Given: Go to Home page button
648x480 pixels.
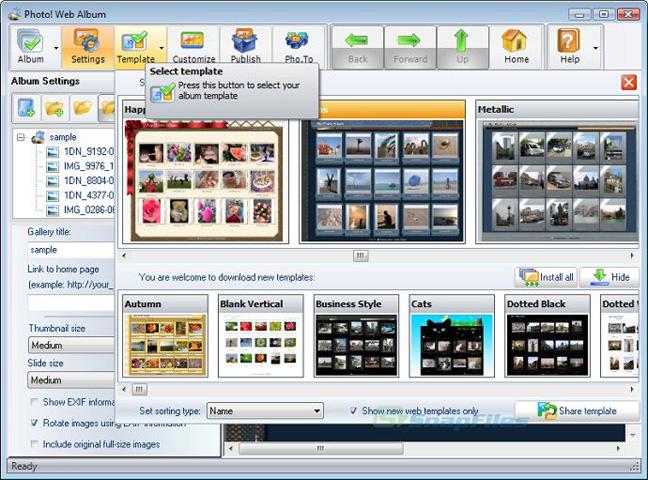Looking at the screenshot, I should click(x=516, y=47).
